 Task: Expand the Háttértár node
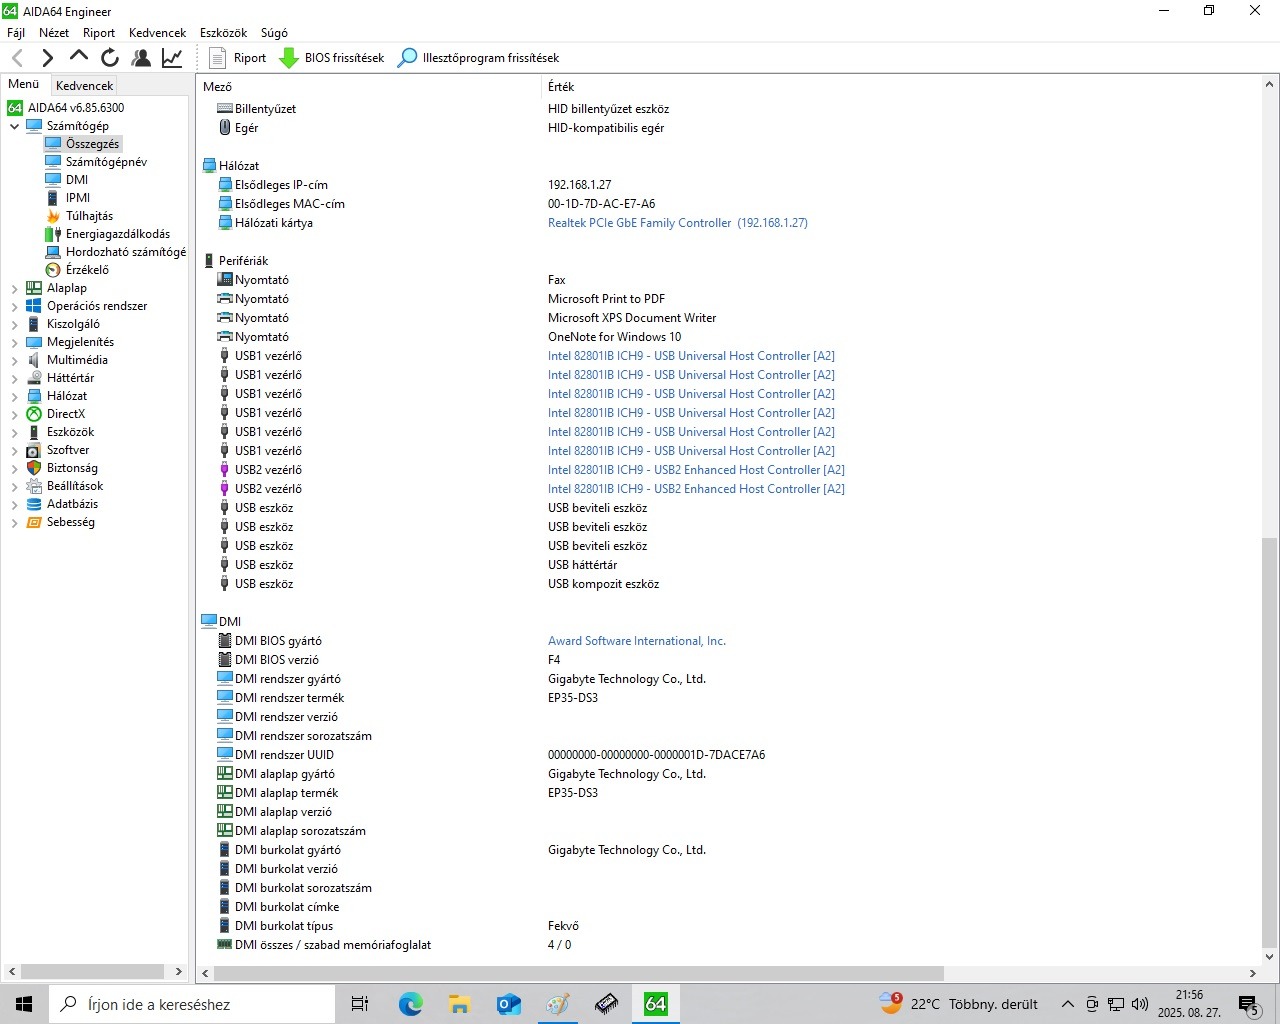pos(14,378)
